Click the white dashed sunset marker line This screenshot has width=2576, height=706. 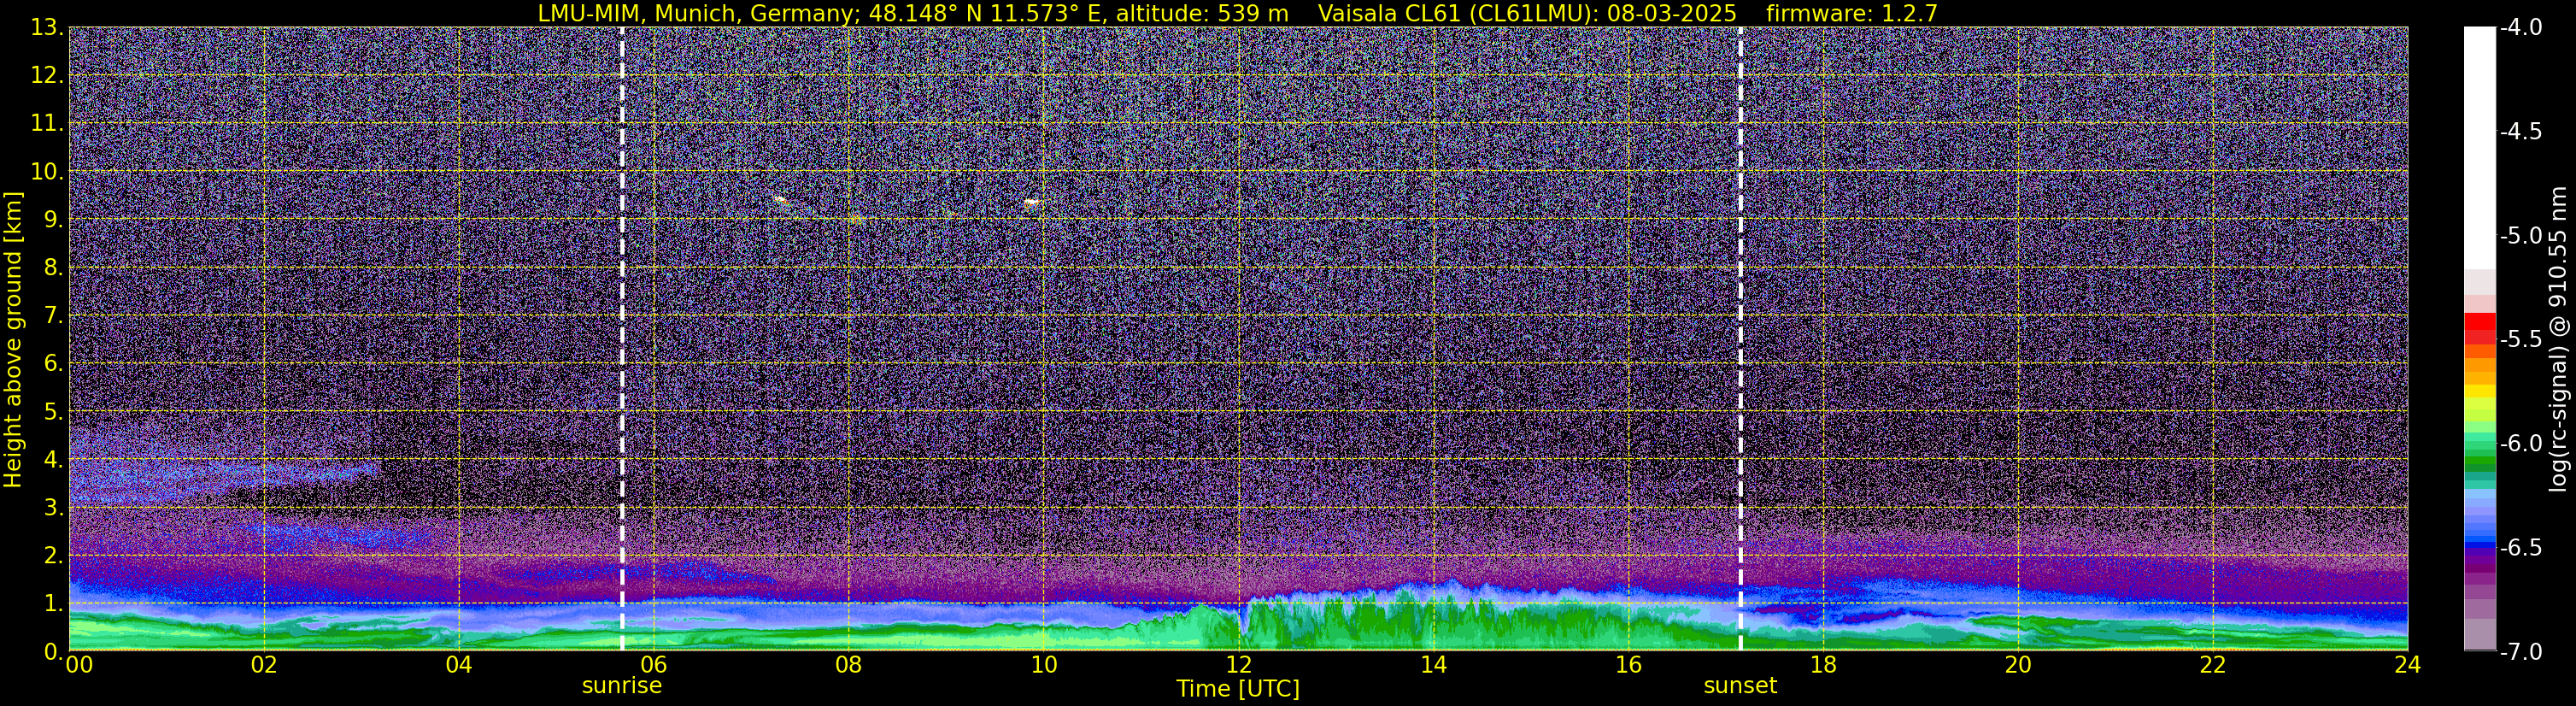tap(1740, 339)
